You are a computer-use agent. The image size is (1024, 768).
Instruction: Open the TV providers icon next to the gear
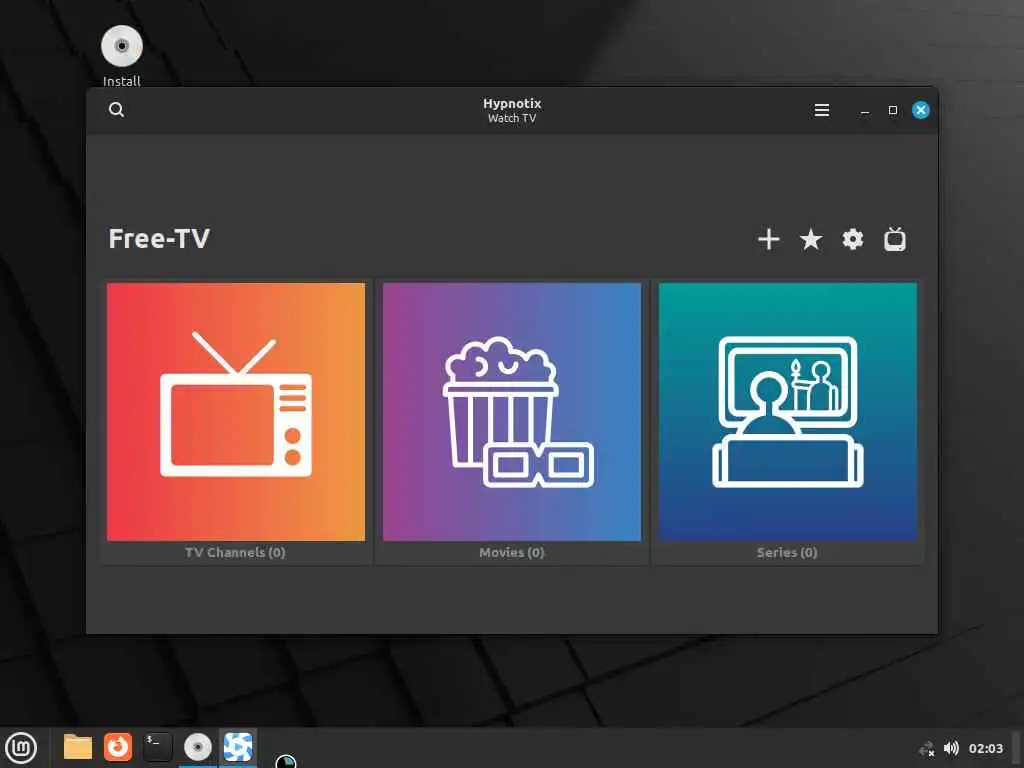(x=895, y=239)
